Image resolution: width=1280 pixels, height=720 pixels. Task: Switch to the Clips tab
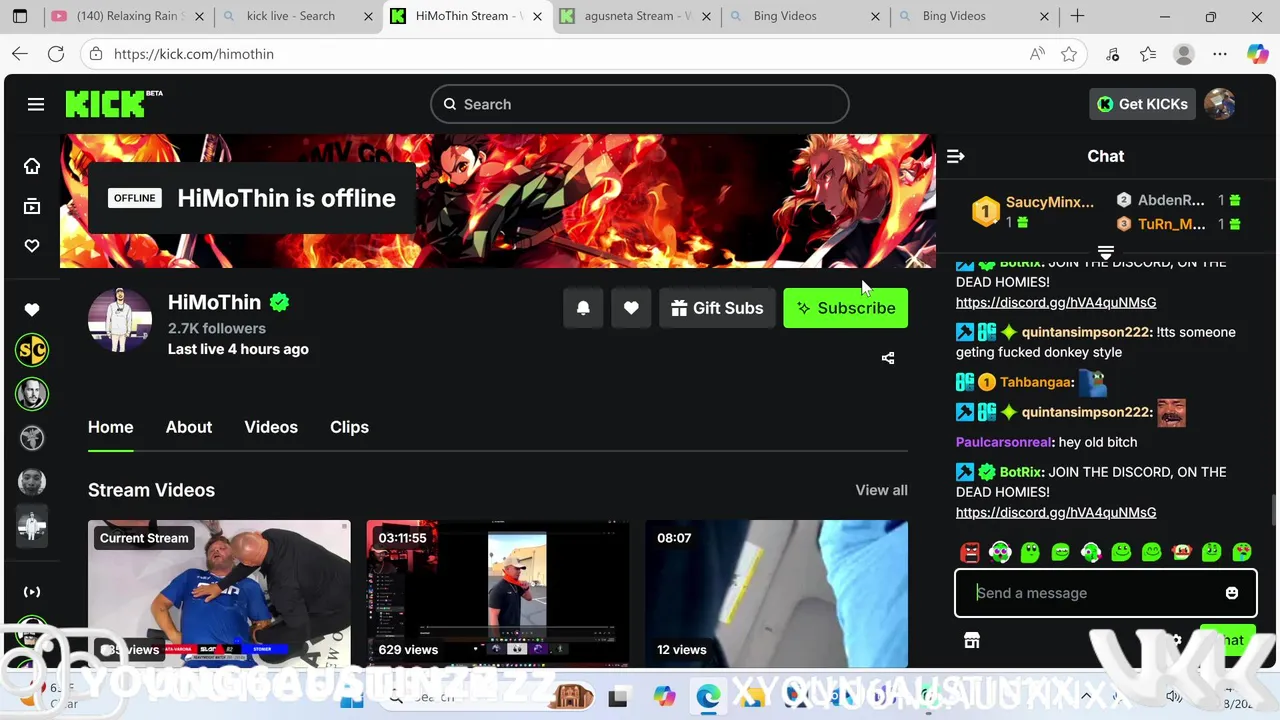[349, 427]
